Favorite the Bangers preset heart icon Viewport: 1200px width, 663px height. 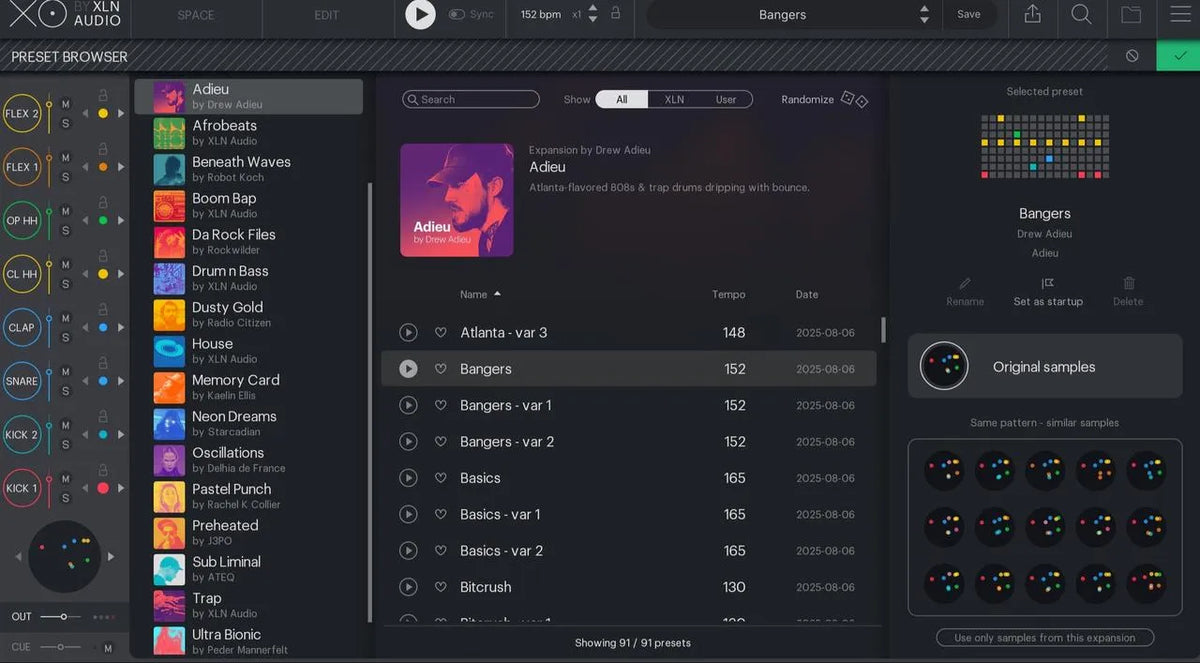441,368
